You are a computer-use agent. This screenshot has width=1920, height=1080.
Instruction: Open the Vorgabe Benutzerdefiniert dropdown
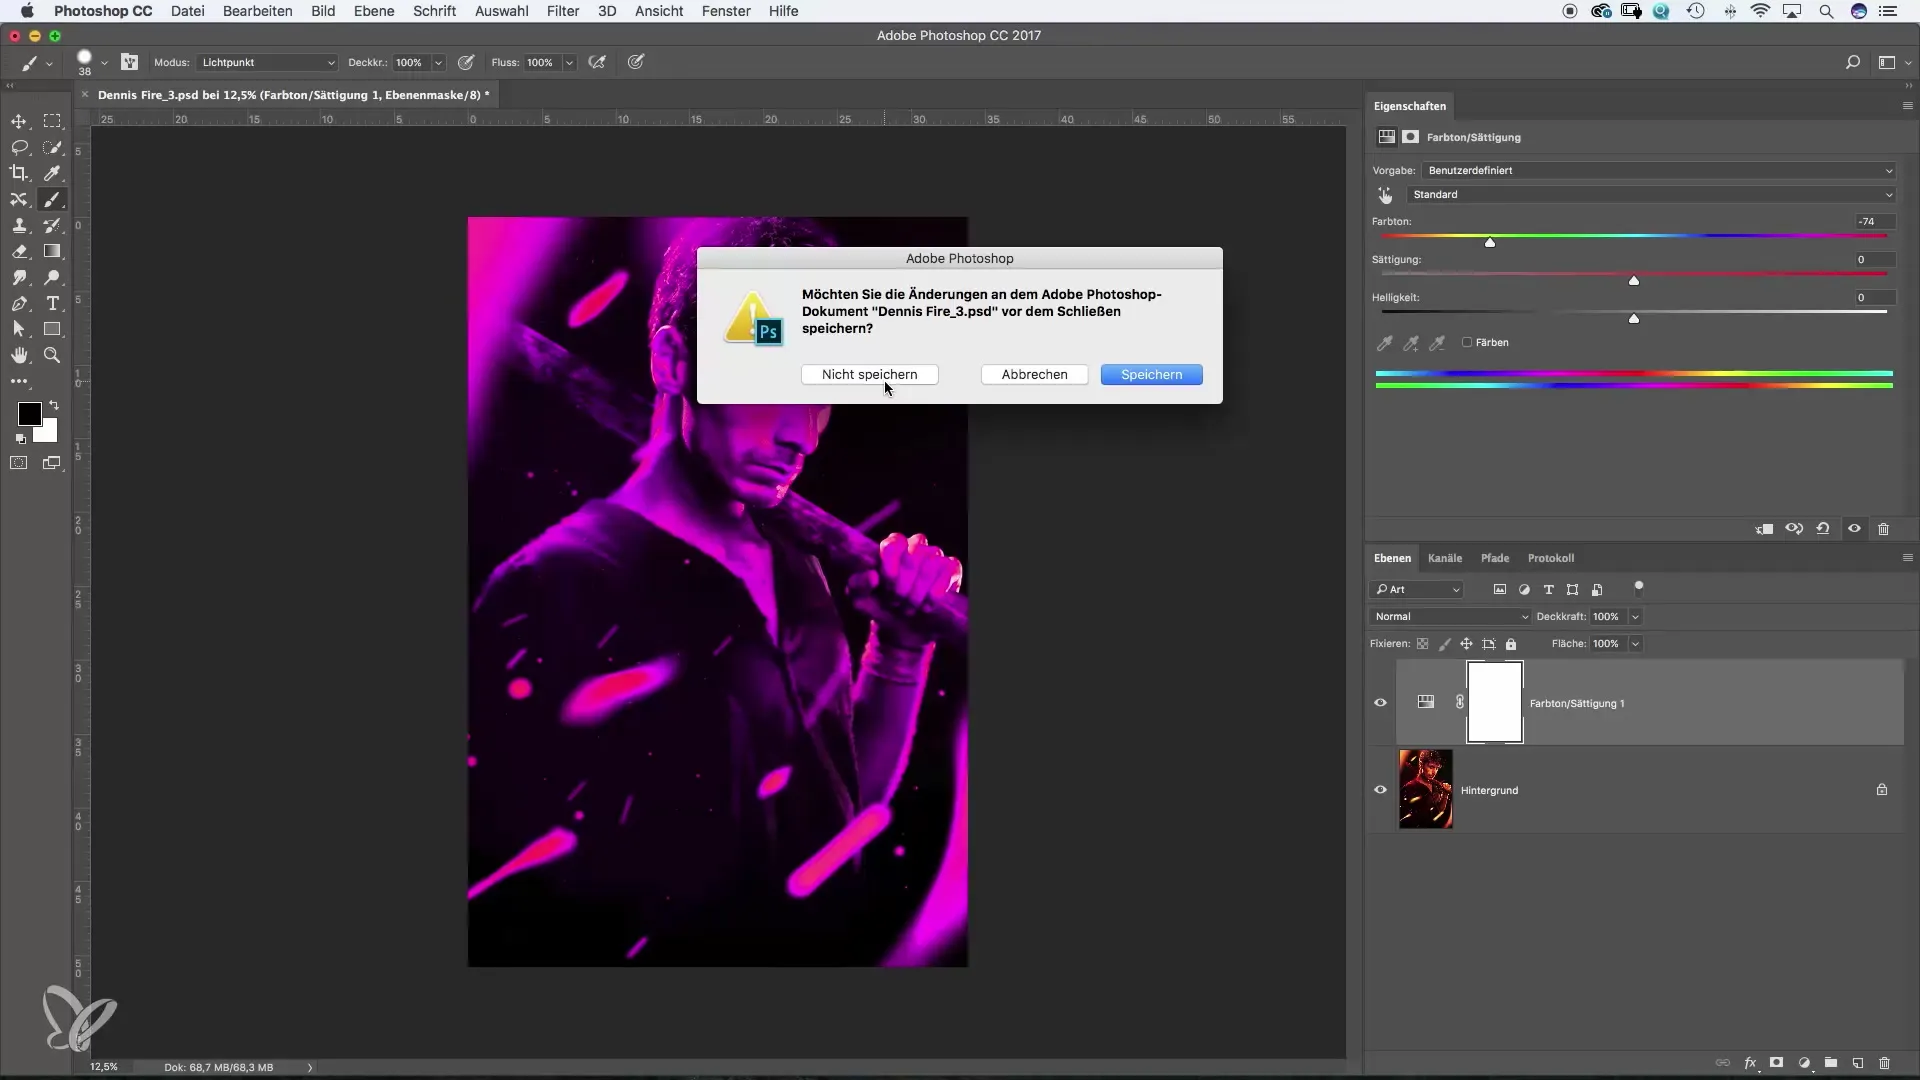coord(1659,171)
